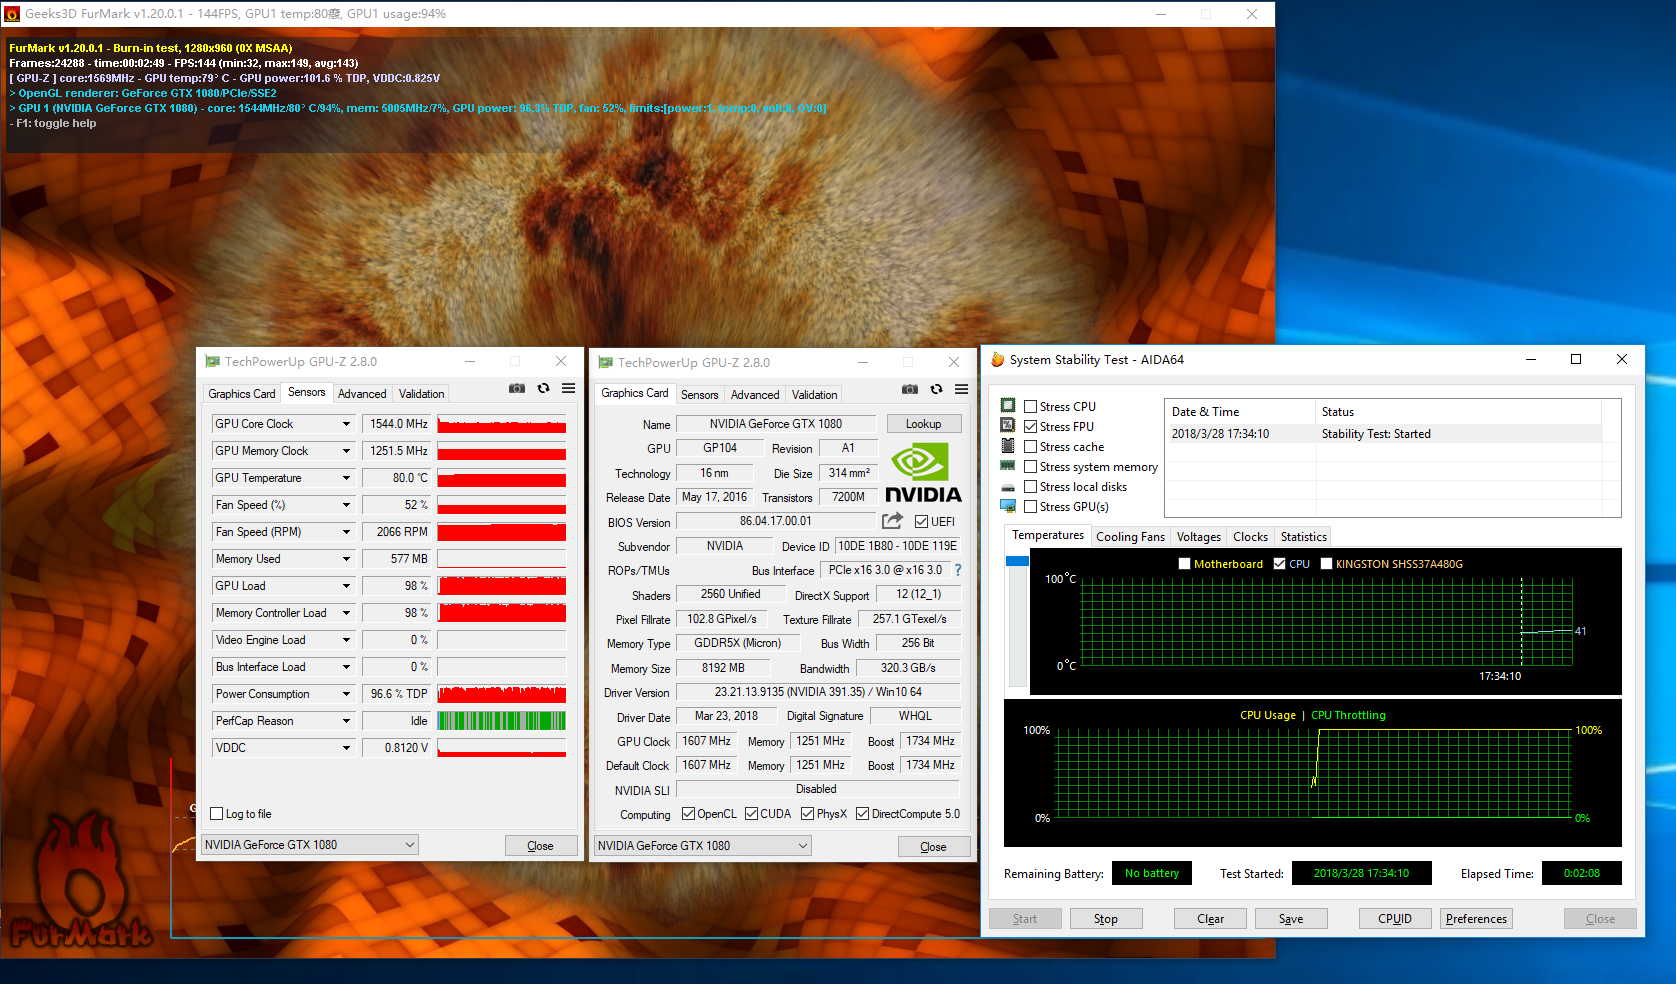1676x984 pixels.
Task: Open hamburger menu in the GPU-Z sensors window
Action: [568, 389]
